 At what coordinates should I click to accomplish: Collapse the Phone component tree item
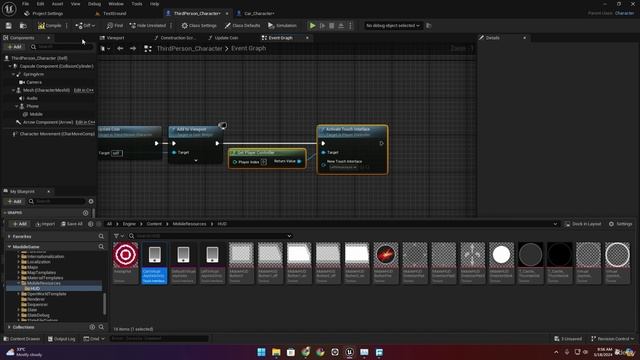tap(17, 106)
